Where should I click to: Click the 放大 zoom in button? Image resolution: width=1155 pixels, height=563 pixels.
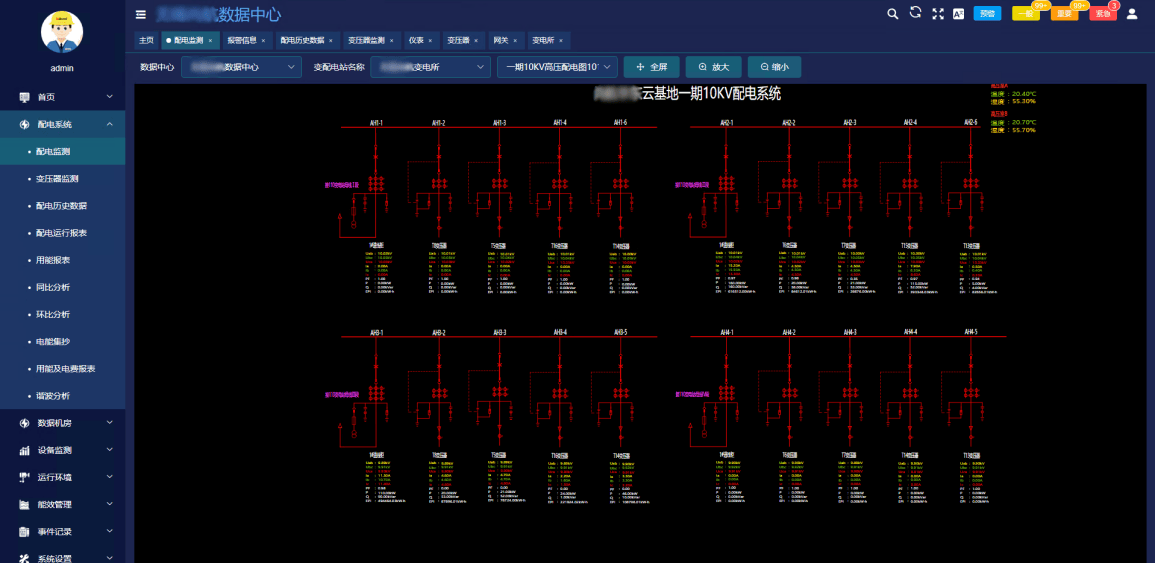click(713, 67)
